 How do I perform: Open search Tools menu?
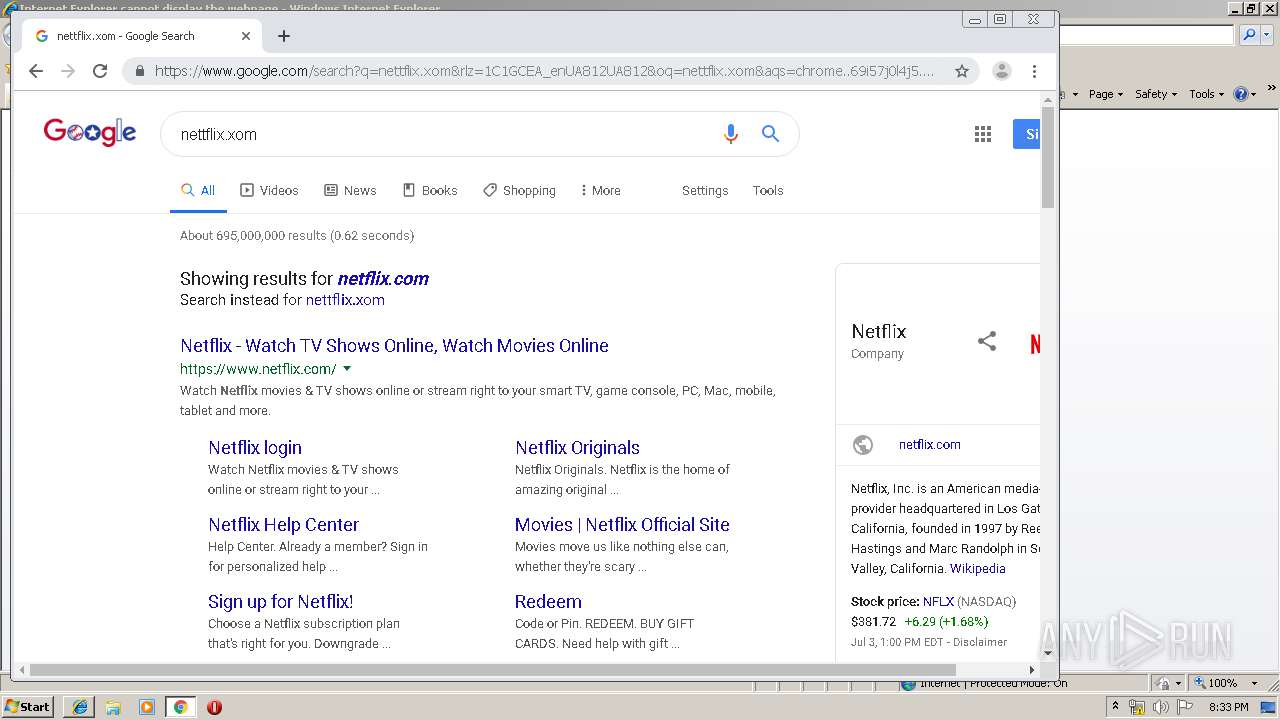[768, 190]
